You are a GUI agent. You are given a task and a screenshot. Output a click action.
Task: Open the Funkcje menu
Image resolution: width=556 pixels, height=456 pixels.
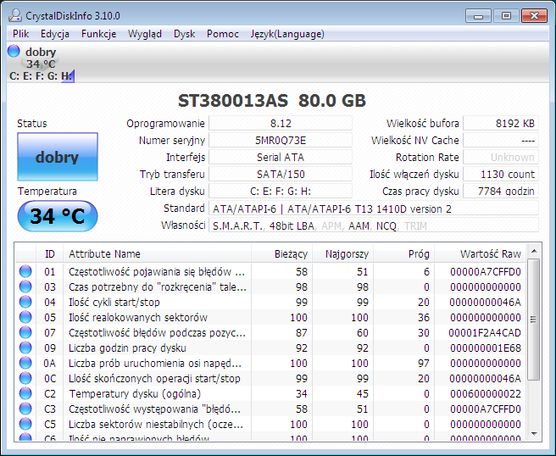99,34
